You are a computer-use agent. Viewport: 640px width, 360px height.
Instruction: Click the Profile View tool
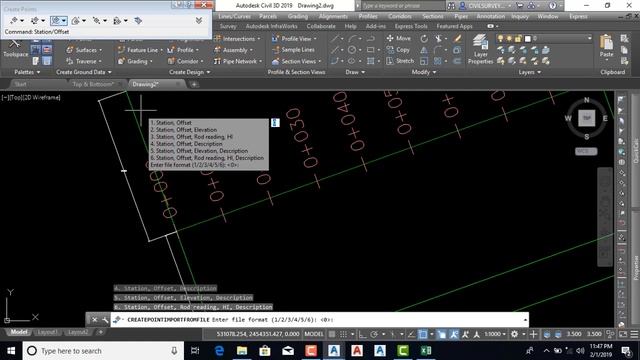click(x=294, y=39)
